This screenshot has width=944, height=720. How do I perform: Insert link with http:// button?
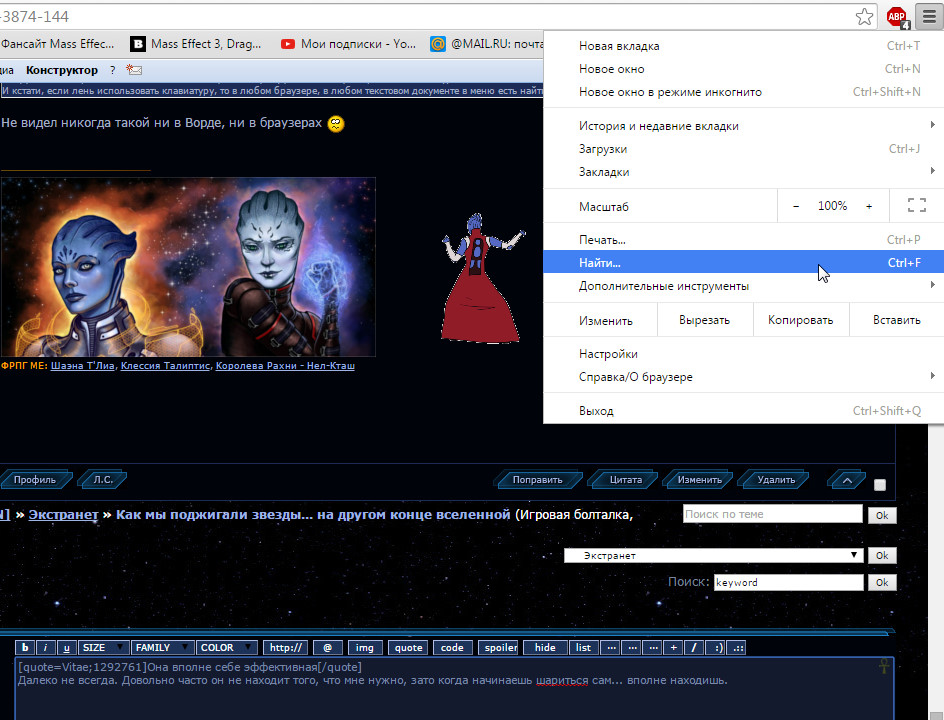[x=285, y=648]
